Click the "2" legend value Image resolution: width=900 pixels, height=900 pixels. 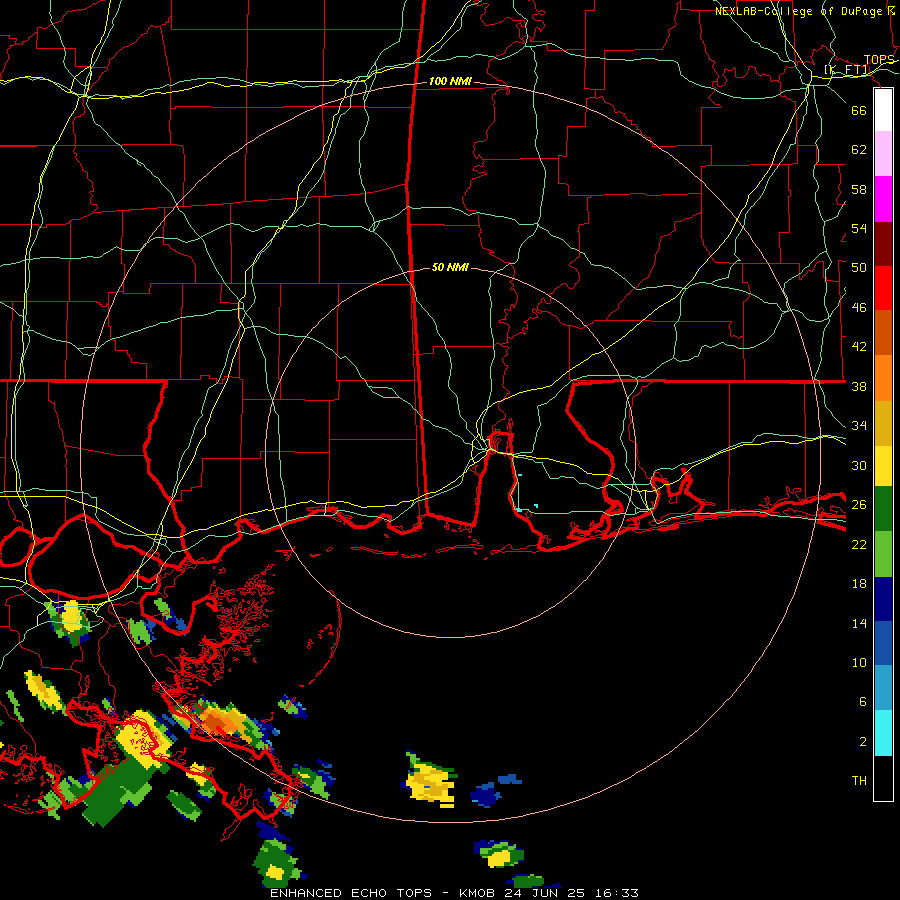pos(862,741)
